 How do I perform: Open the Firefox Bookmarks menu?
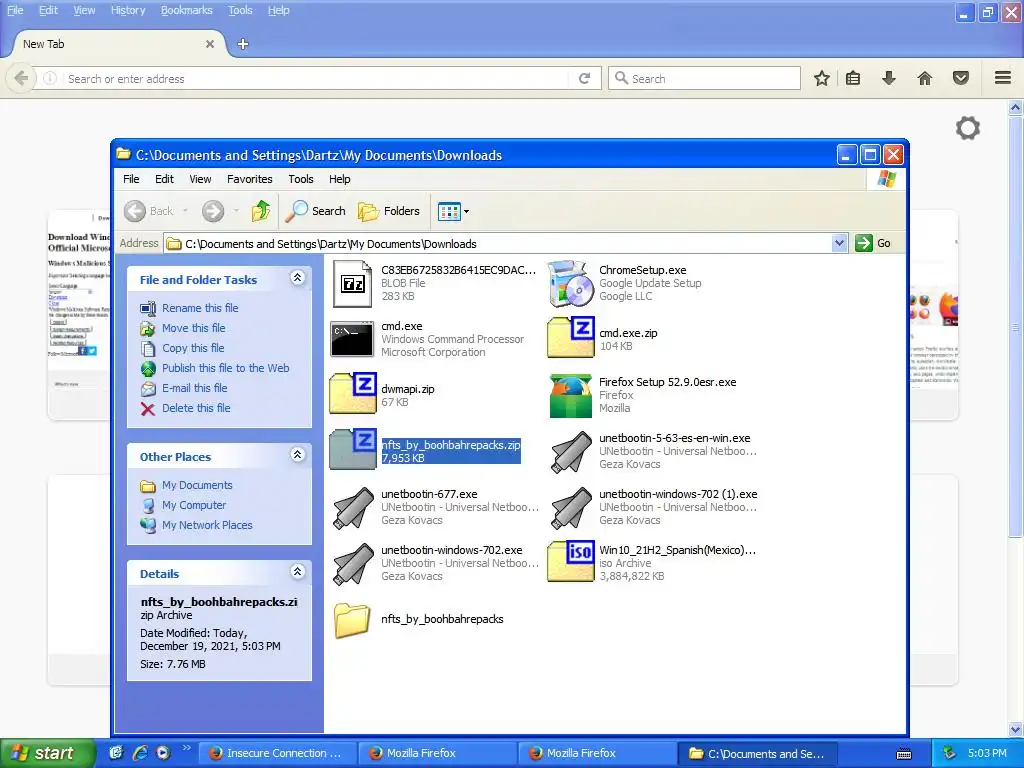point(187,10)
